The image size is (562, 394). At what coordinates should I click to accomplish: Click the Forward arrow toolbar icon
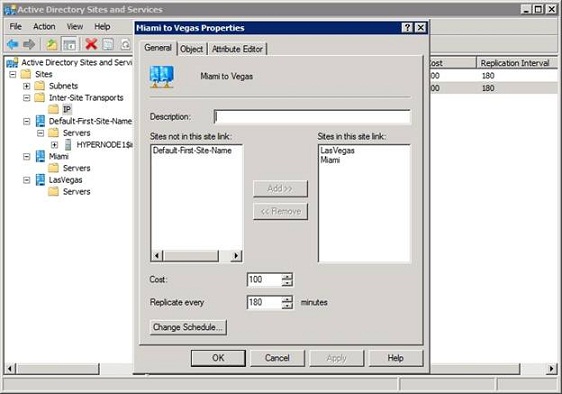[29, 44]
